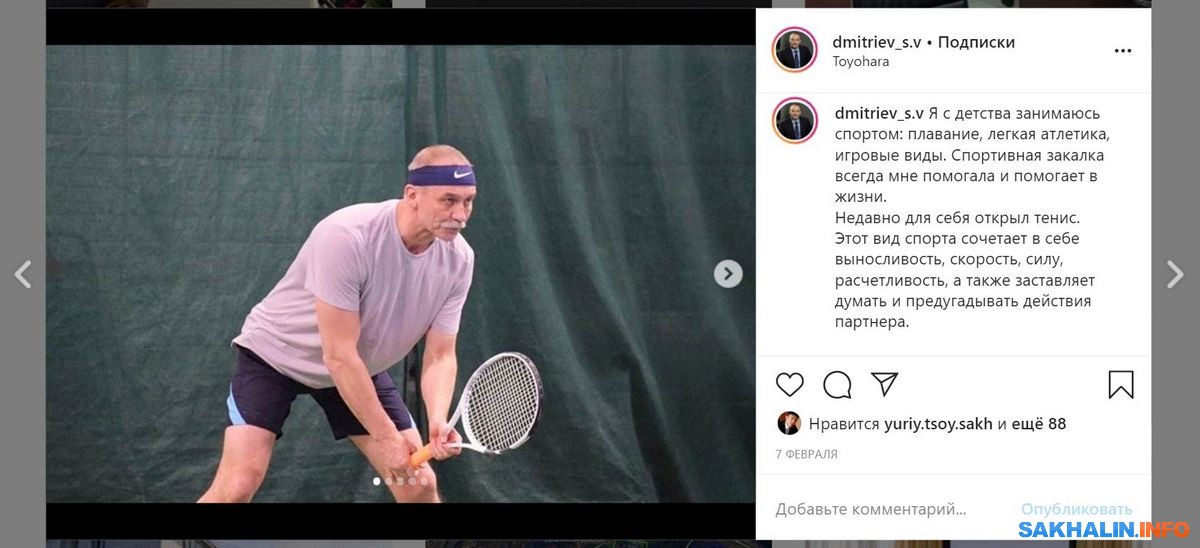
Task: Open the post date 7 ФЕВРАЛЯ
Action: pos(806,454)
